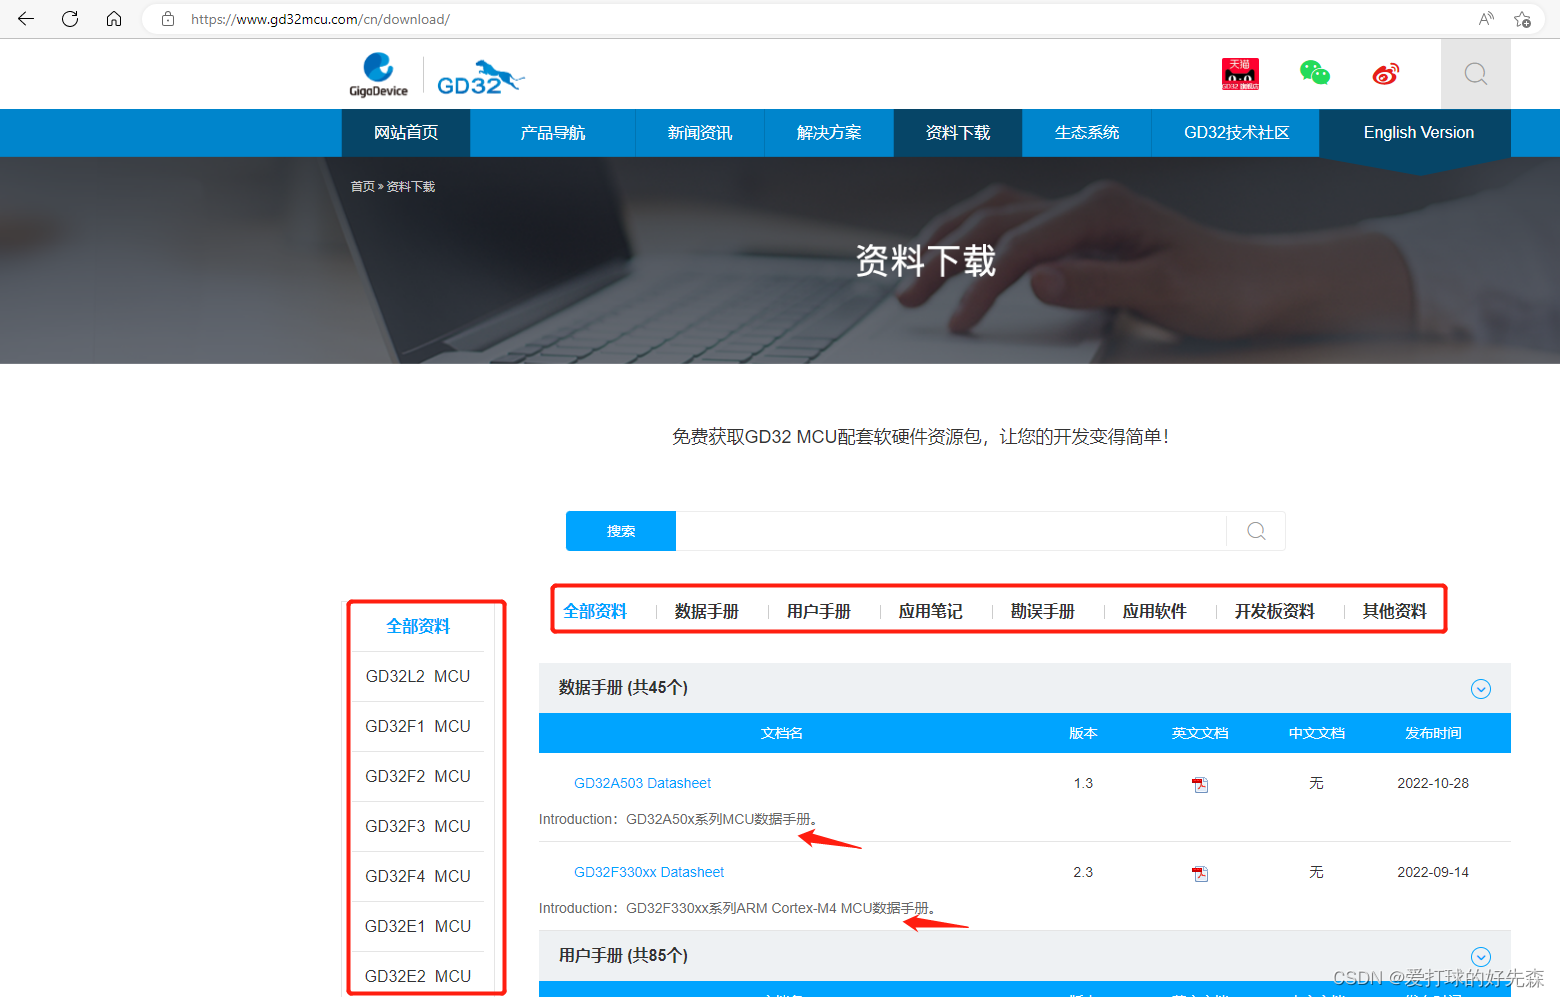
Task: Open site search with the header magnifier icon
Action: (1476, 74)
